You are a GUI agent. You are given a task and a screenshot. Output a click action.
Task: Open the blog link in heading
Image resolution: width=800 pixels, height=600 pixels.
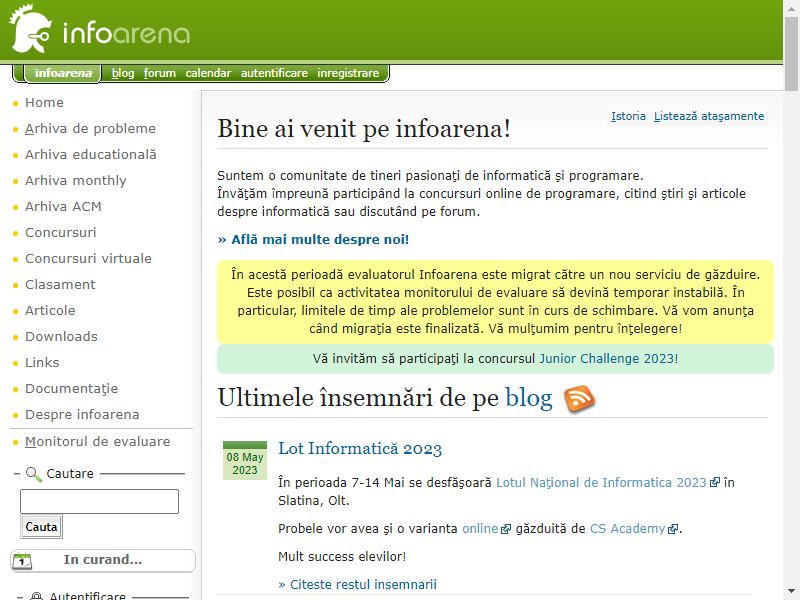(529, 398)
